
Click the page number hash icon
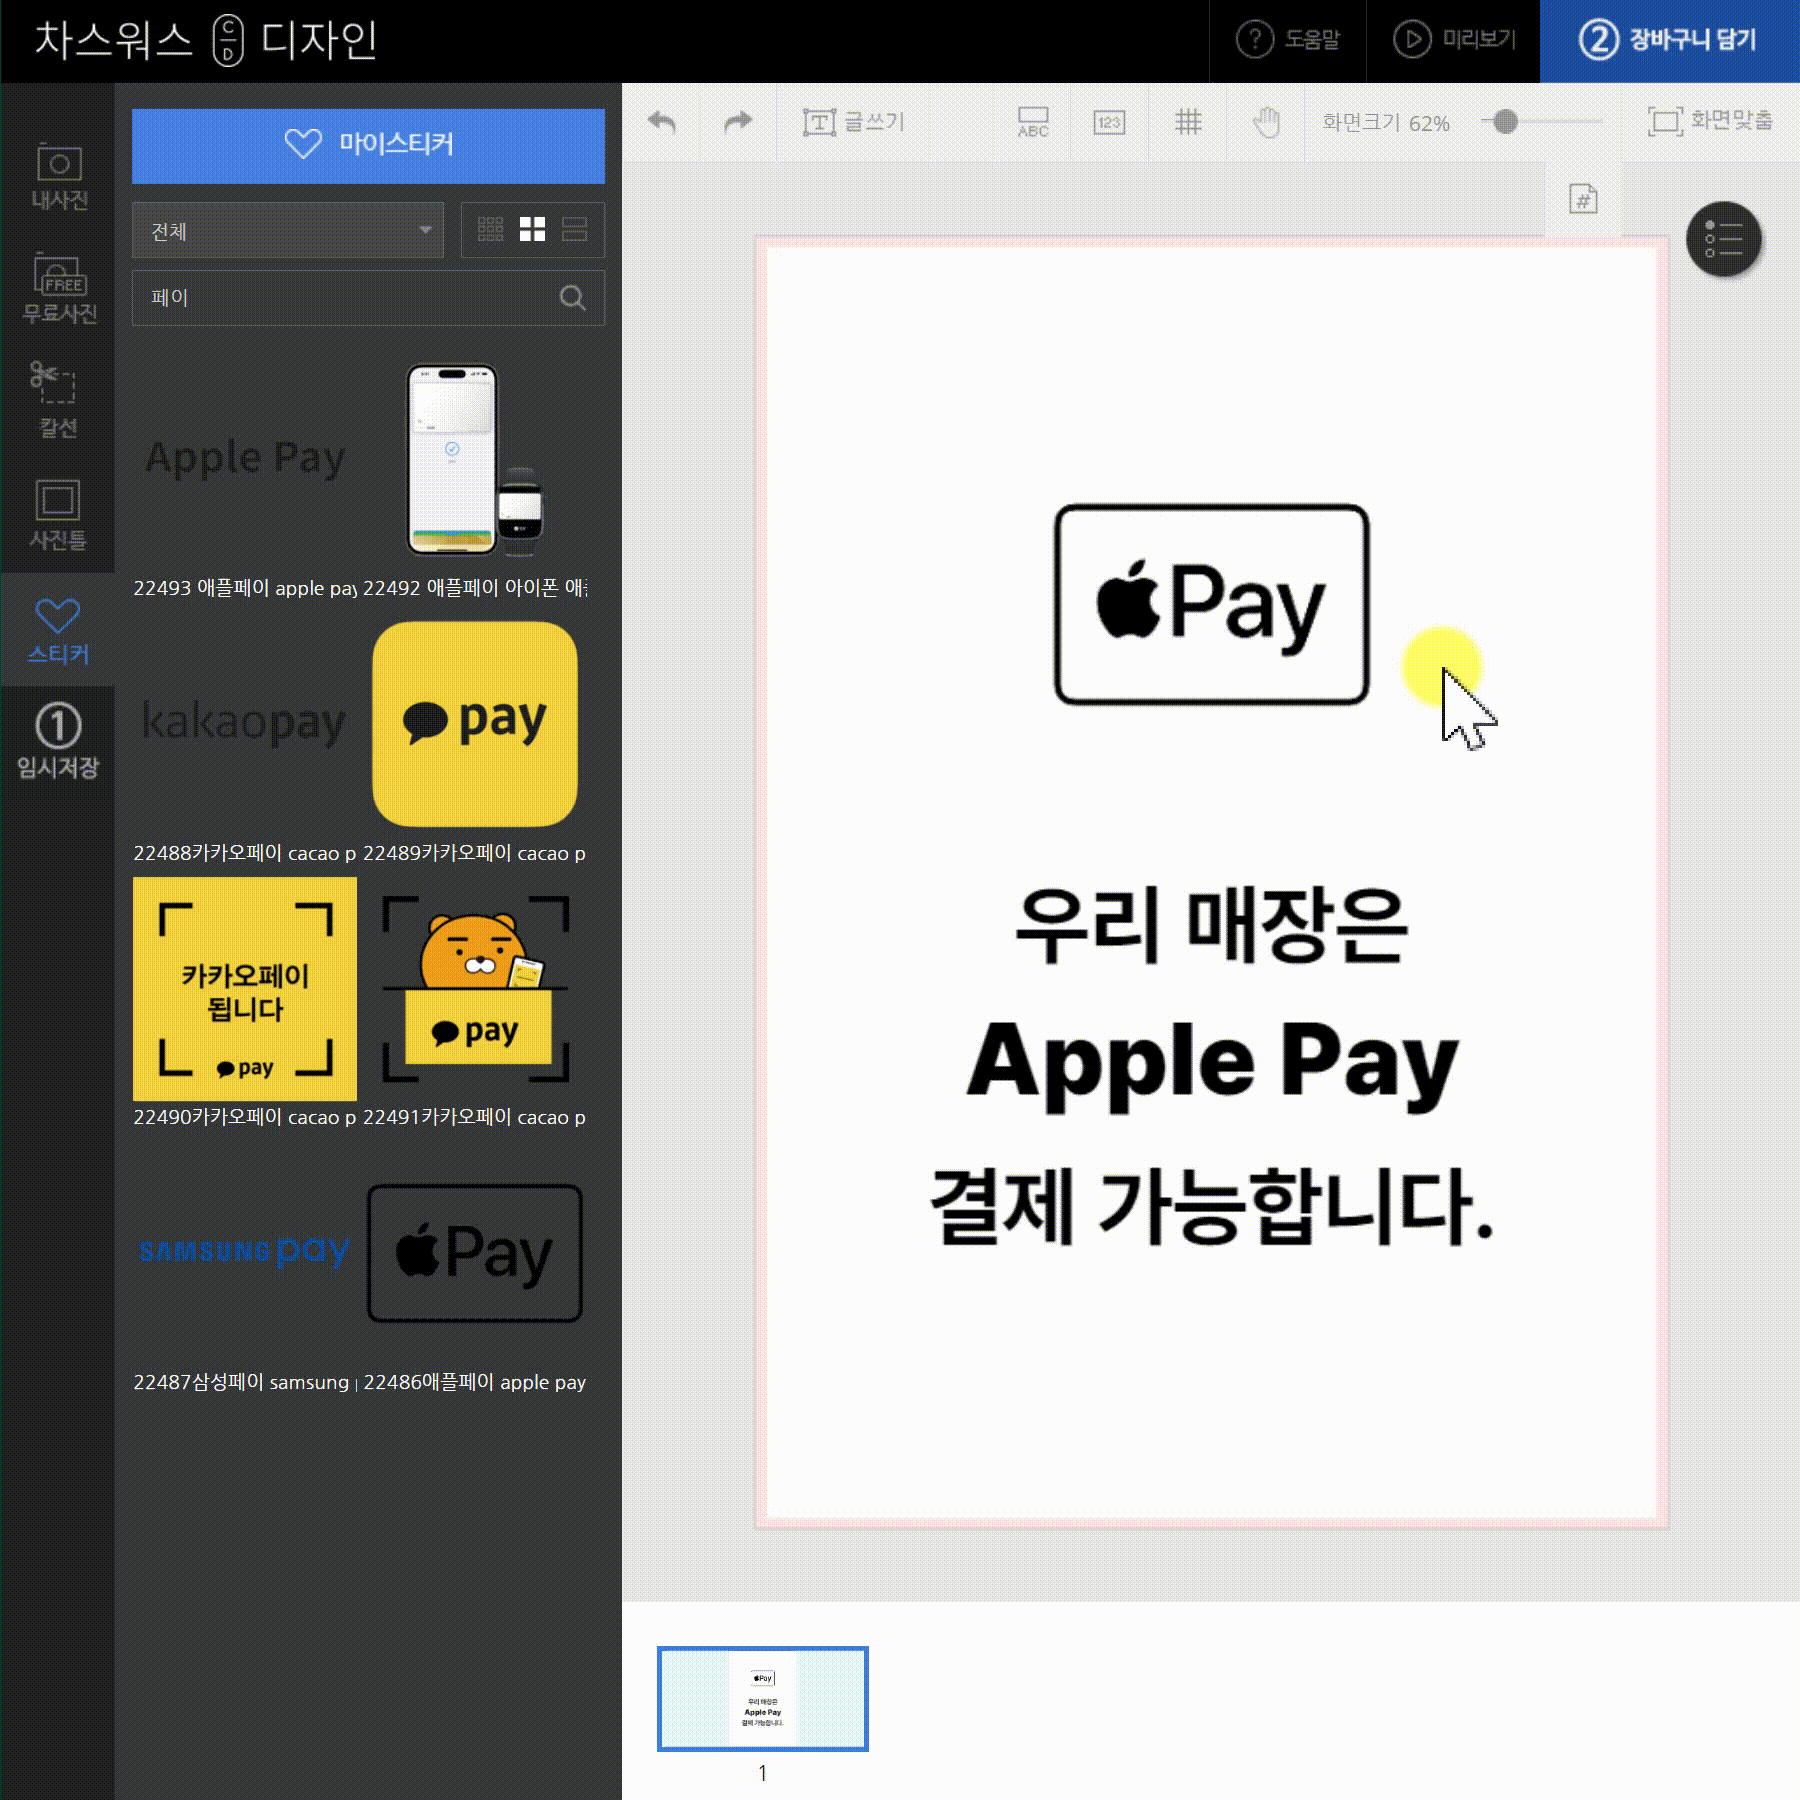1583,199
